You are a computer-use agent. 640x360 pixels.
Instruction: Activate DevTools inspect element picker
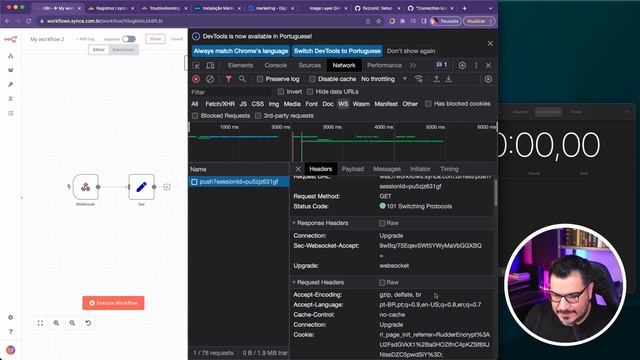pos(196,65)
